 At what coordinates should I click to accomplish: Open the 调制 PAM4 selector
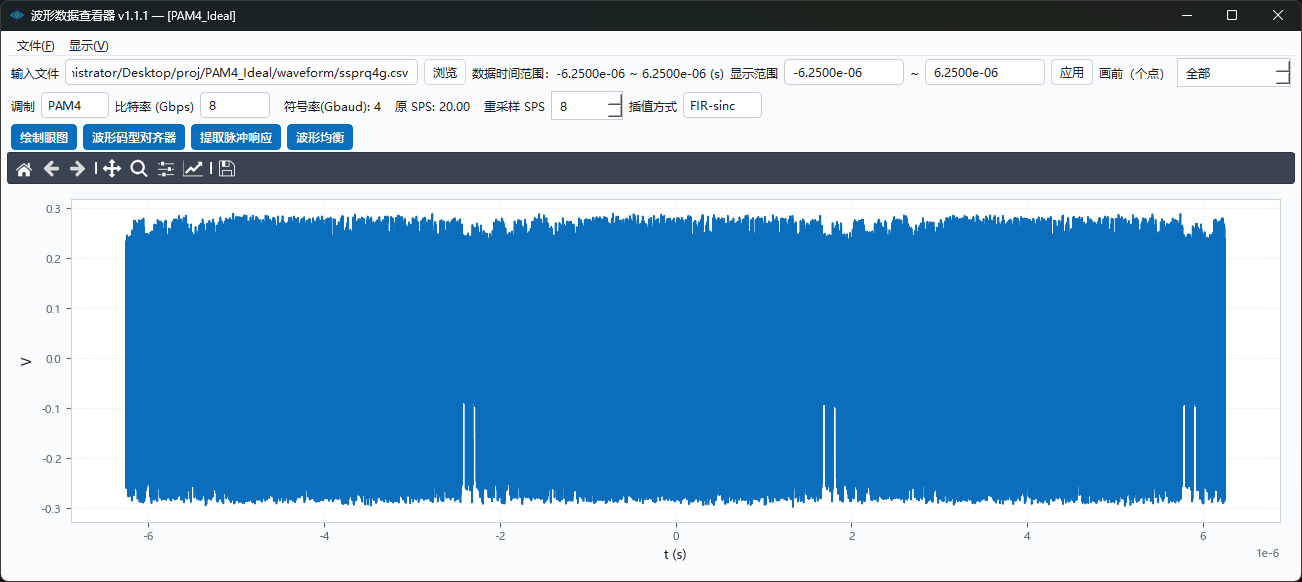click(75, 106)
